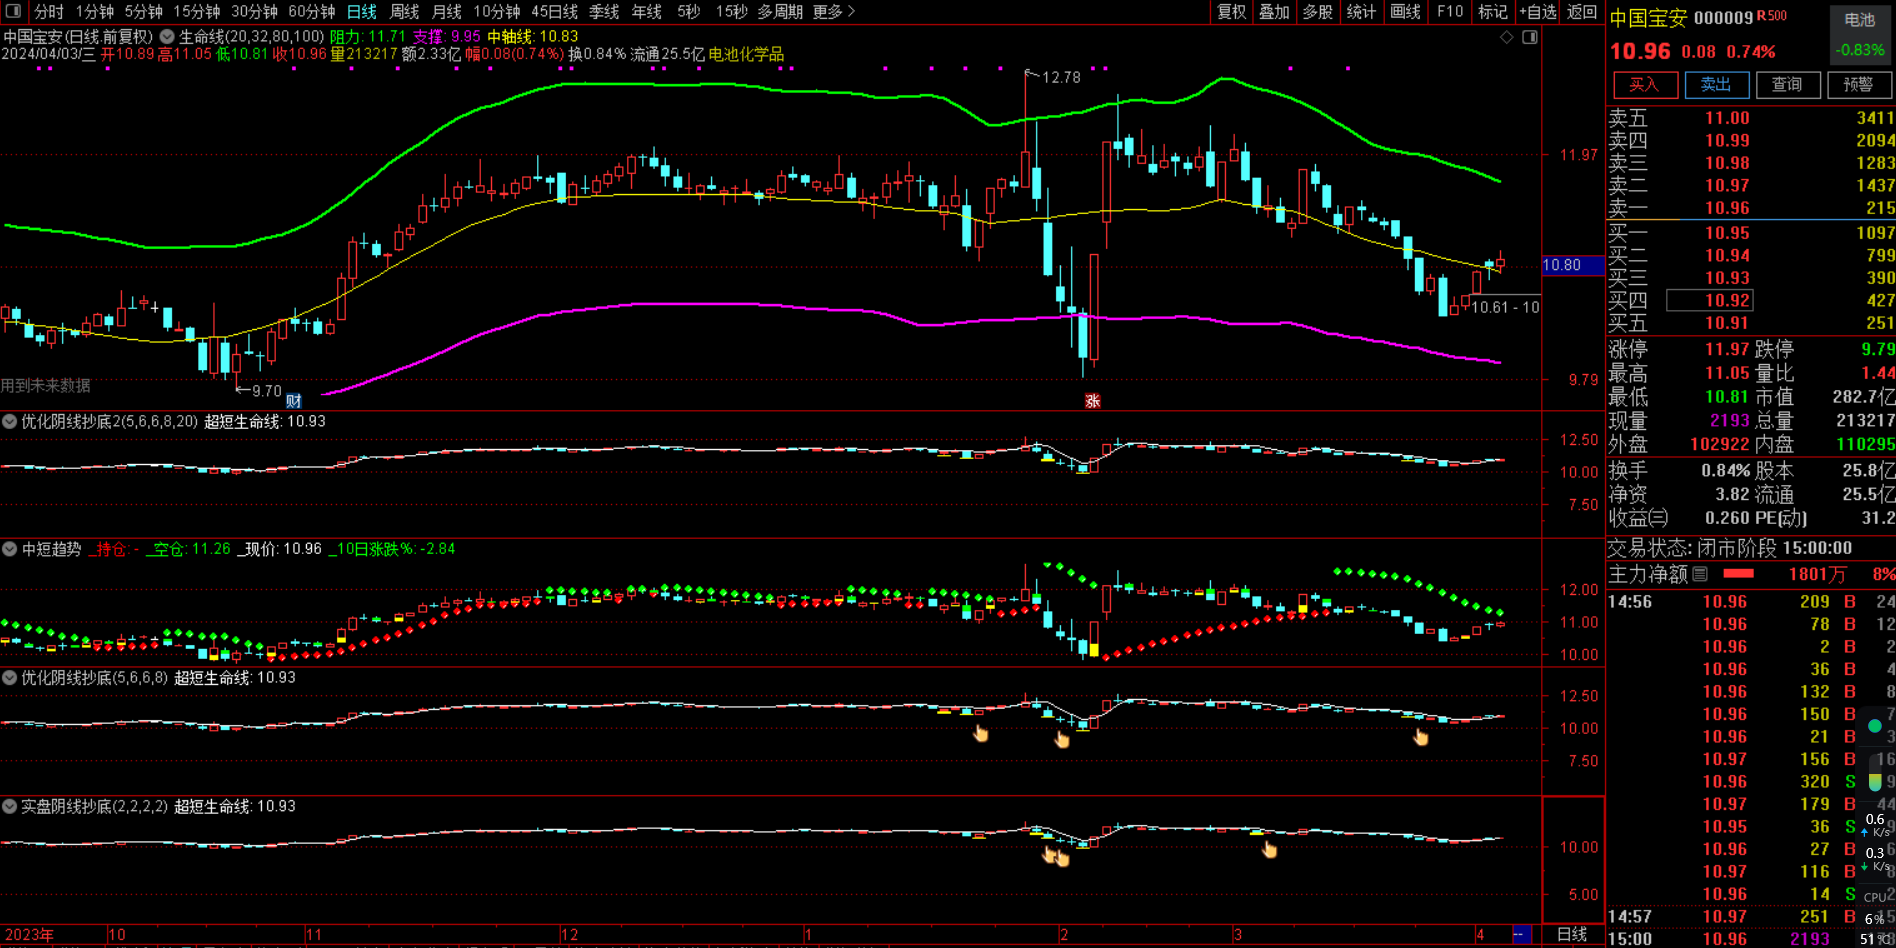Click the diamond icon above the chart
This screenshot has width=1896, height=948.
pyautogui.click(x=1507, y=37)
